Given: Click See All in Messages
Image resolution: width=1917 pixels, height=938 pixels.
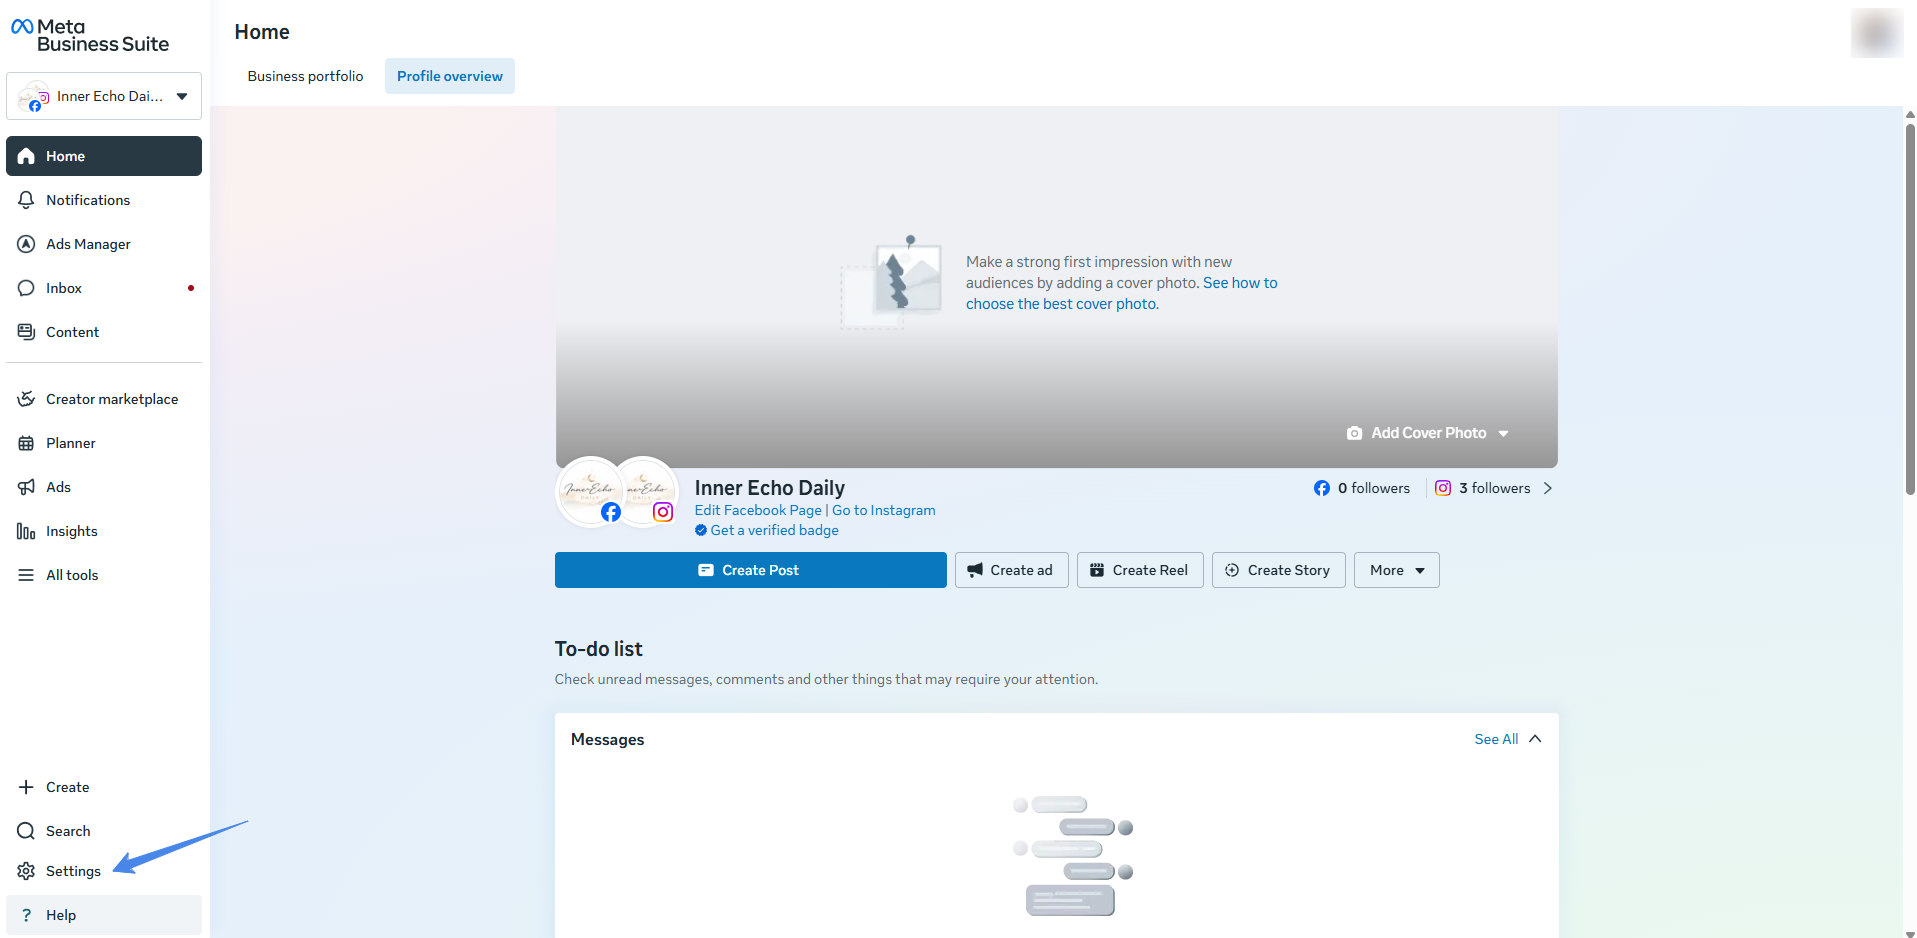Looking at the screenshot, I should [x=1496, y=739].
